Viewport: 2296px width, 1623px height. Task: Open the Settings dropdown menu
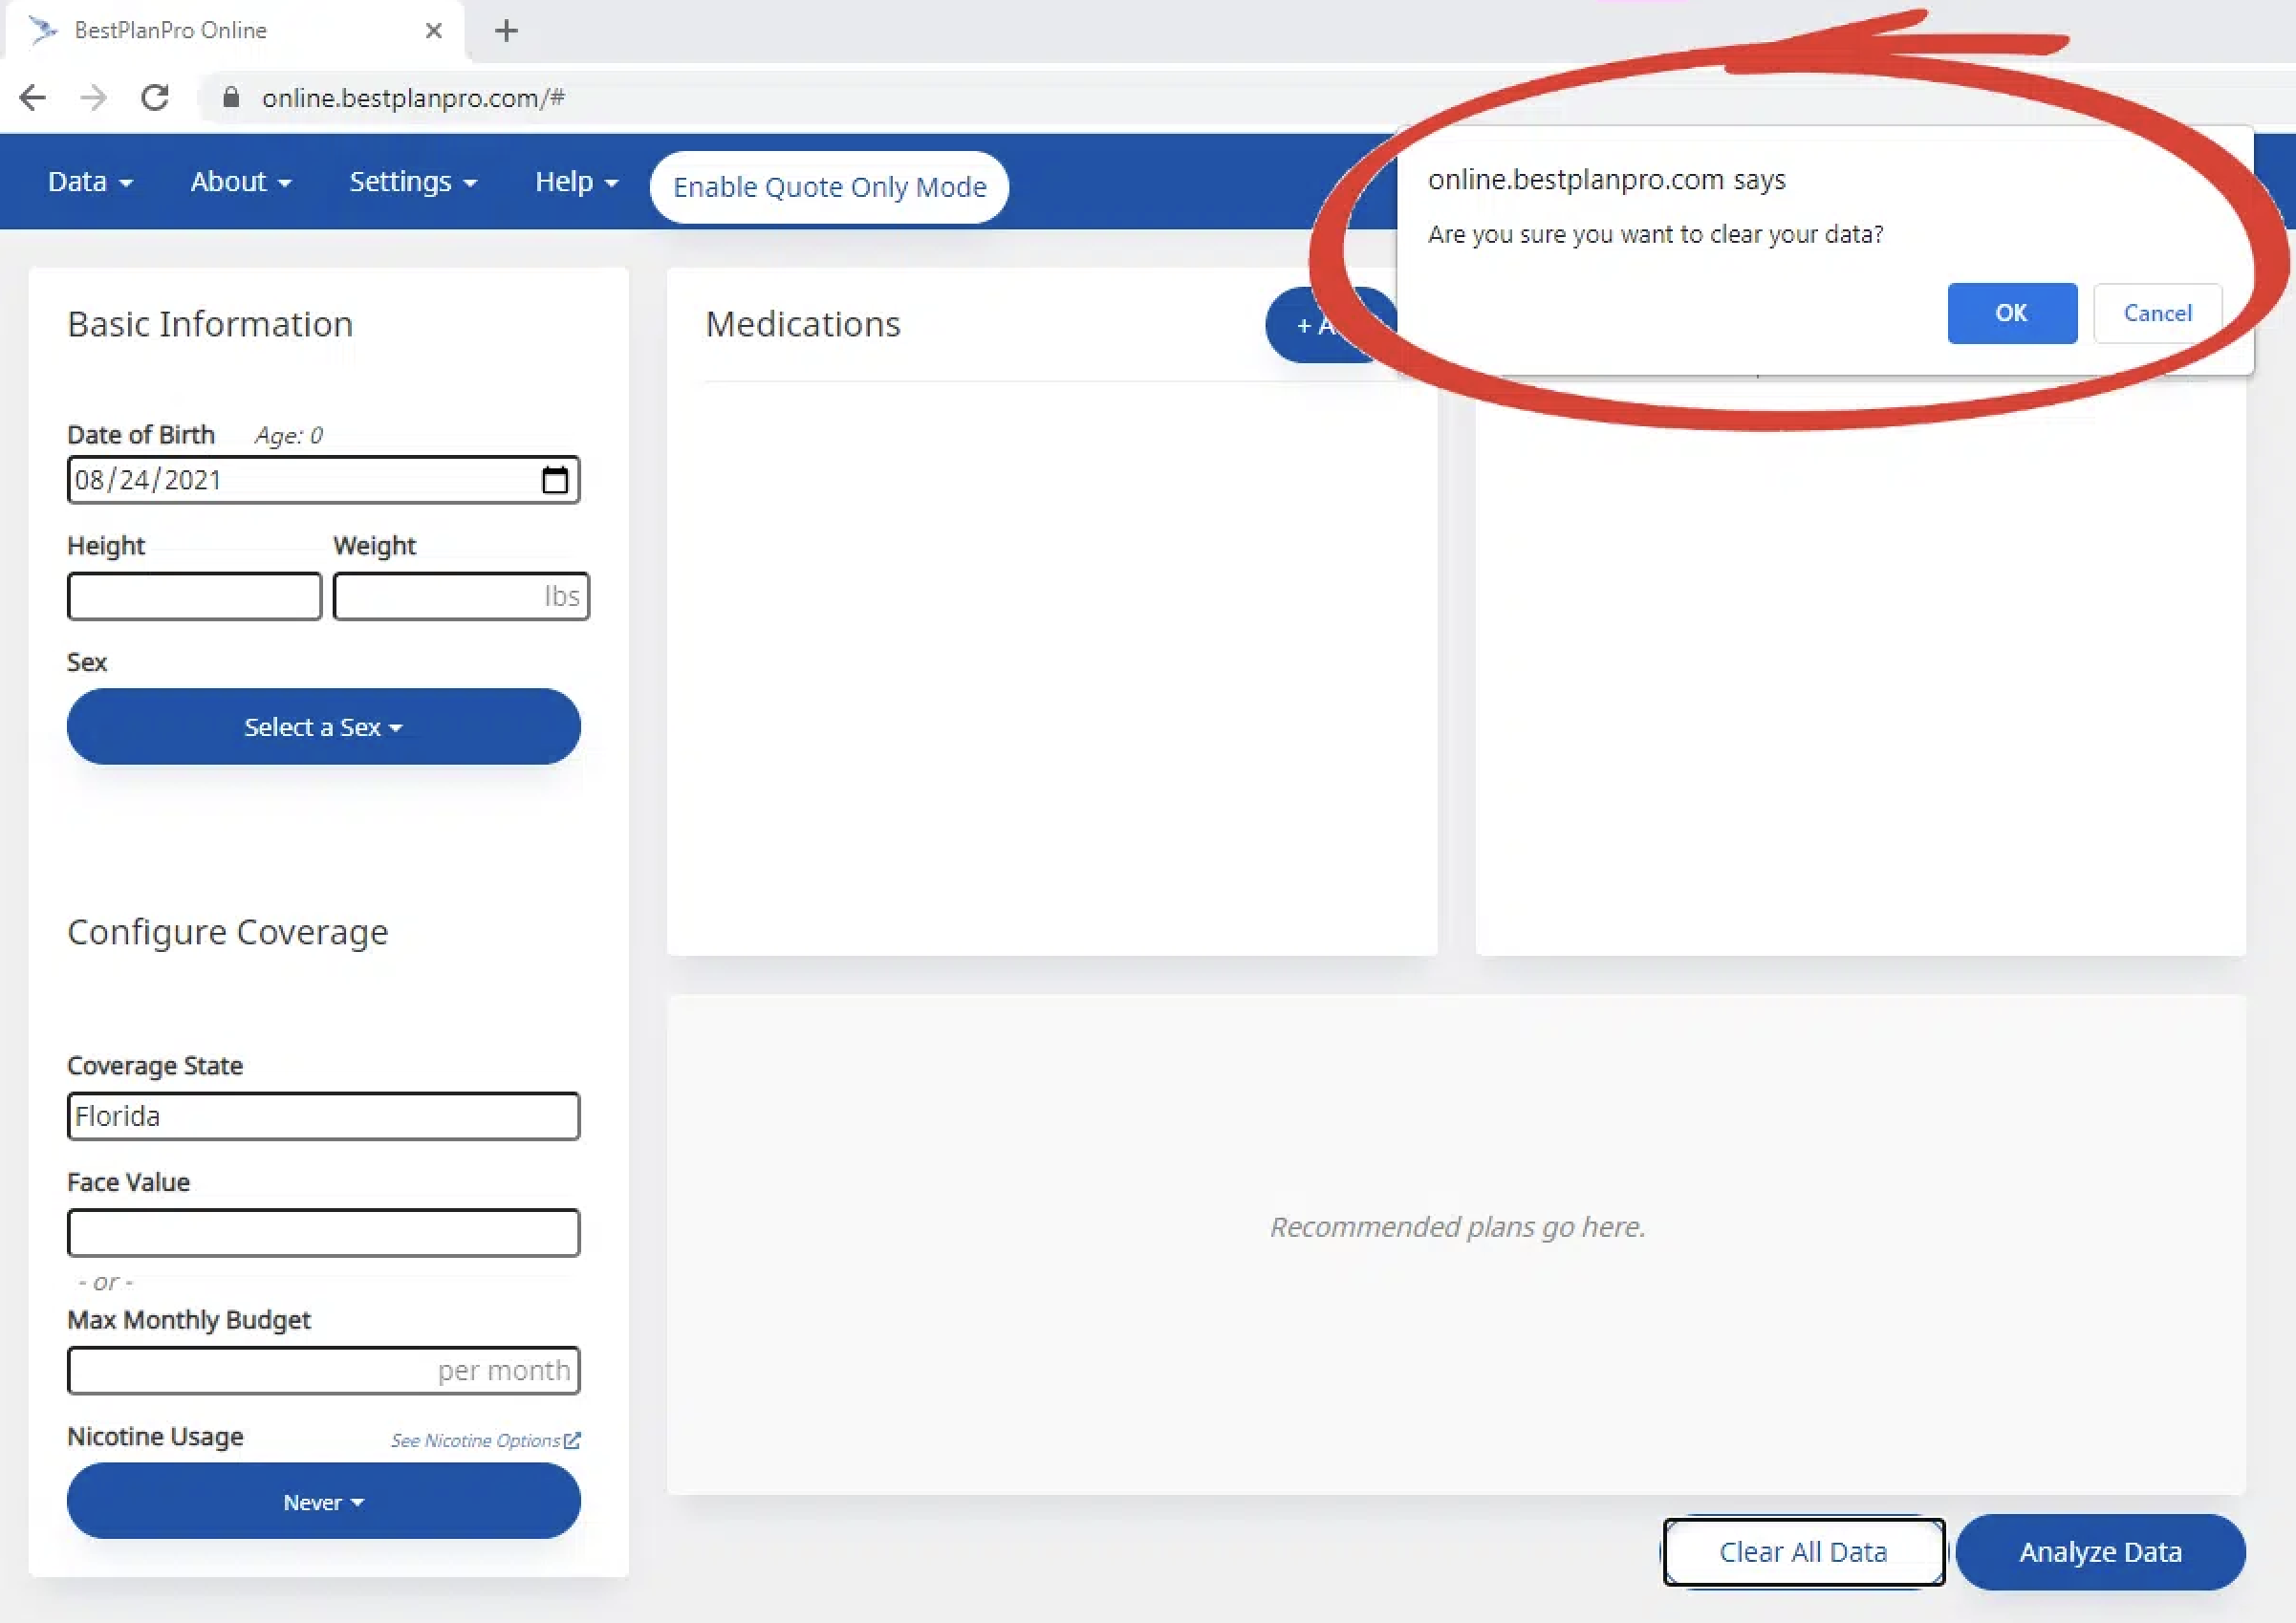(x=413, y=182)
